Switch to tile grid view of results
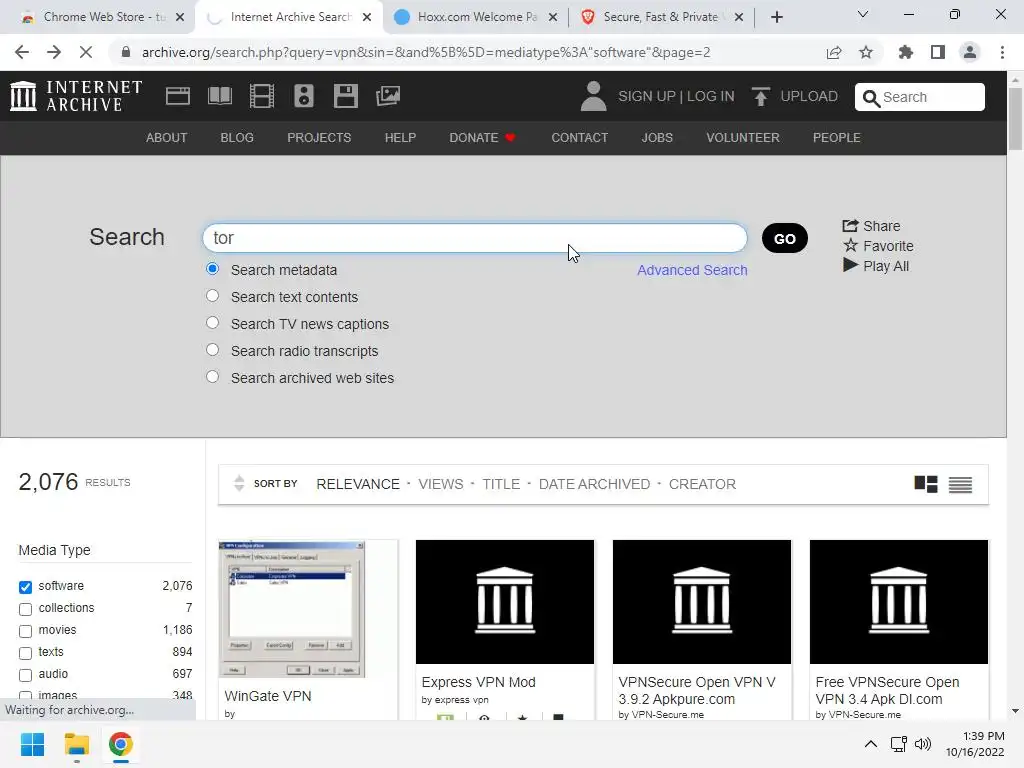 [925, 484]
